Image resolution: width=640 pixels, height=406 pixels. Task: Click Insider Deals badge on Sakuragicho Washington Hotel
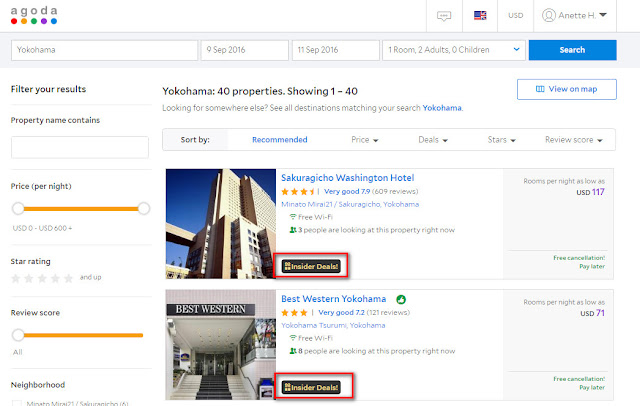pos(311,266)
